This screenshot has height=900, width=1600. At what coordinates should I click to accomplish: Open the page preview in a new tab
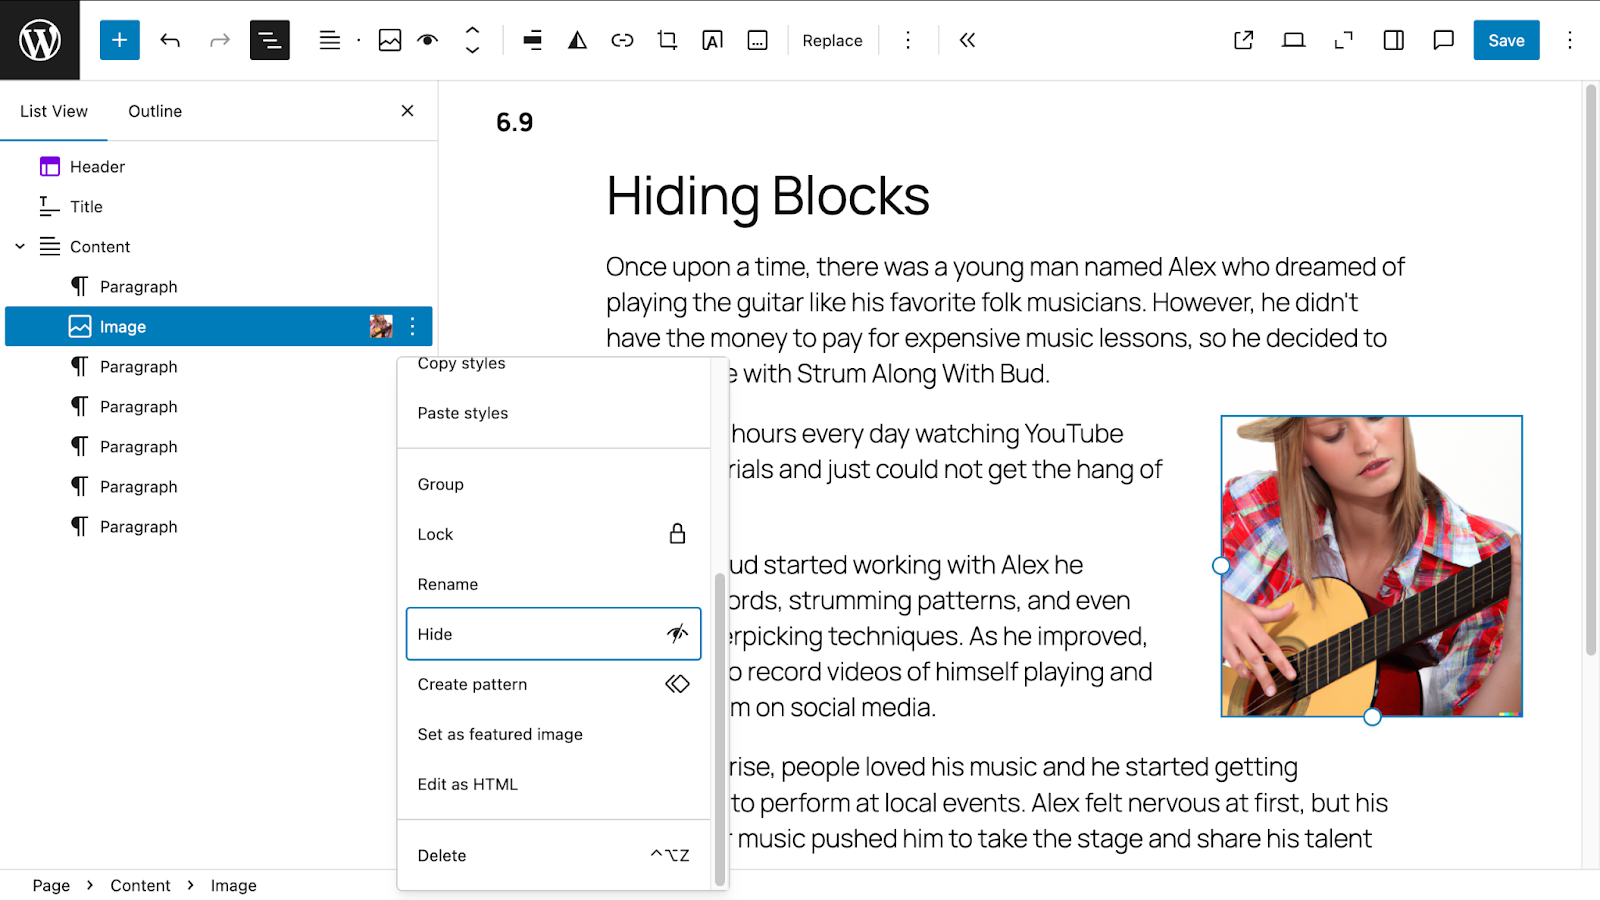pos(1243,40)
